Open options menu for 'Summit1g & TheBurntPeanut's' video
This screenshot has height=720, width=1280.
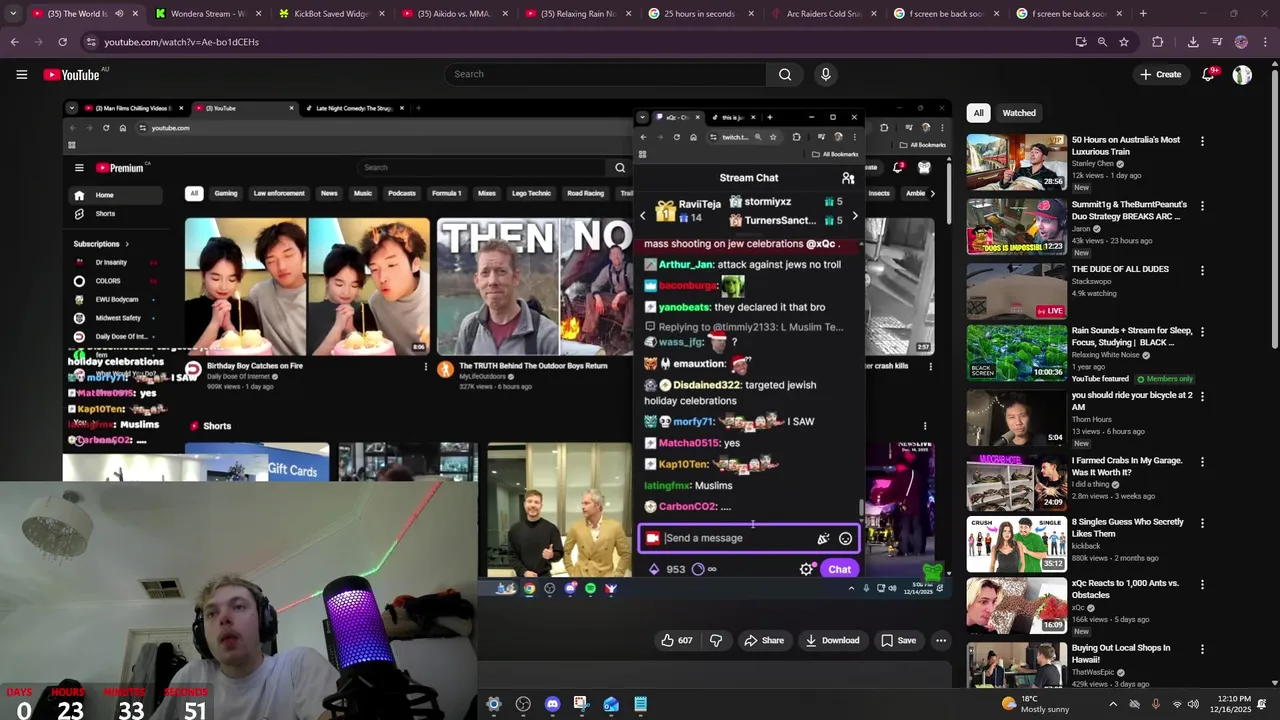point(1202,206)
